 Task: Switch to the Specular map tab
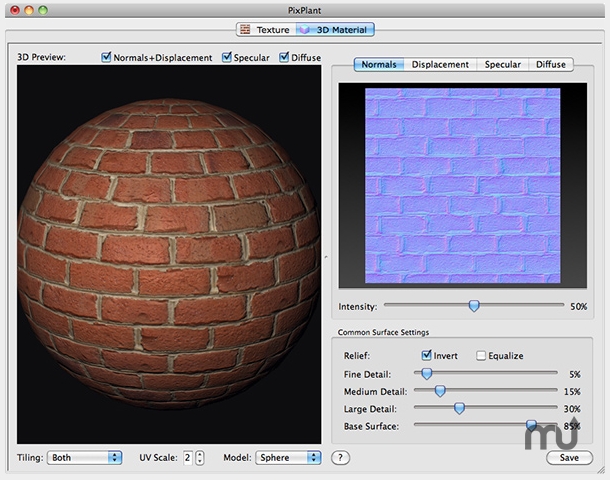[502, 65]
